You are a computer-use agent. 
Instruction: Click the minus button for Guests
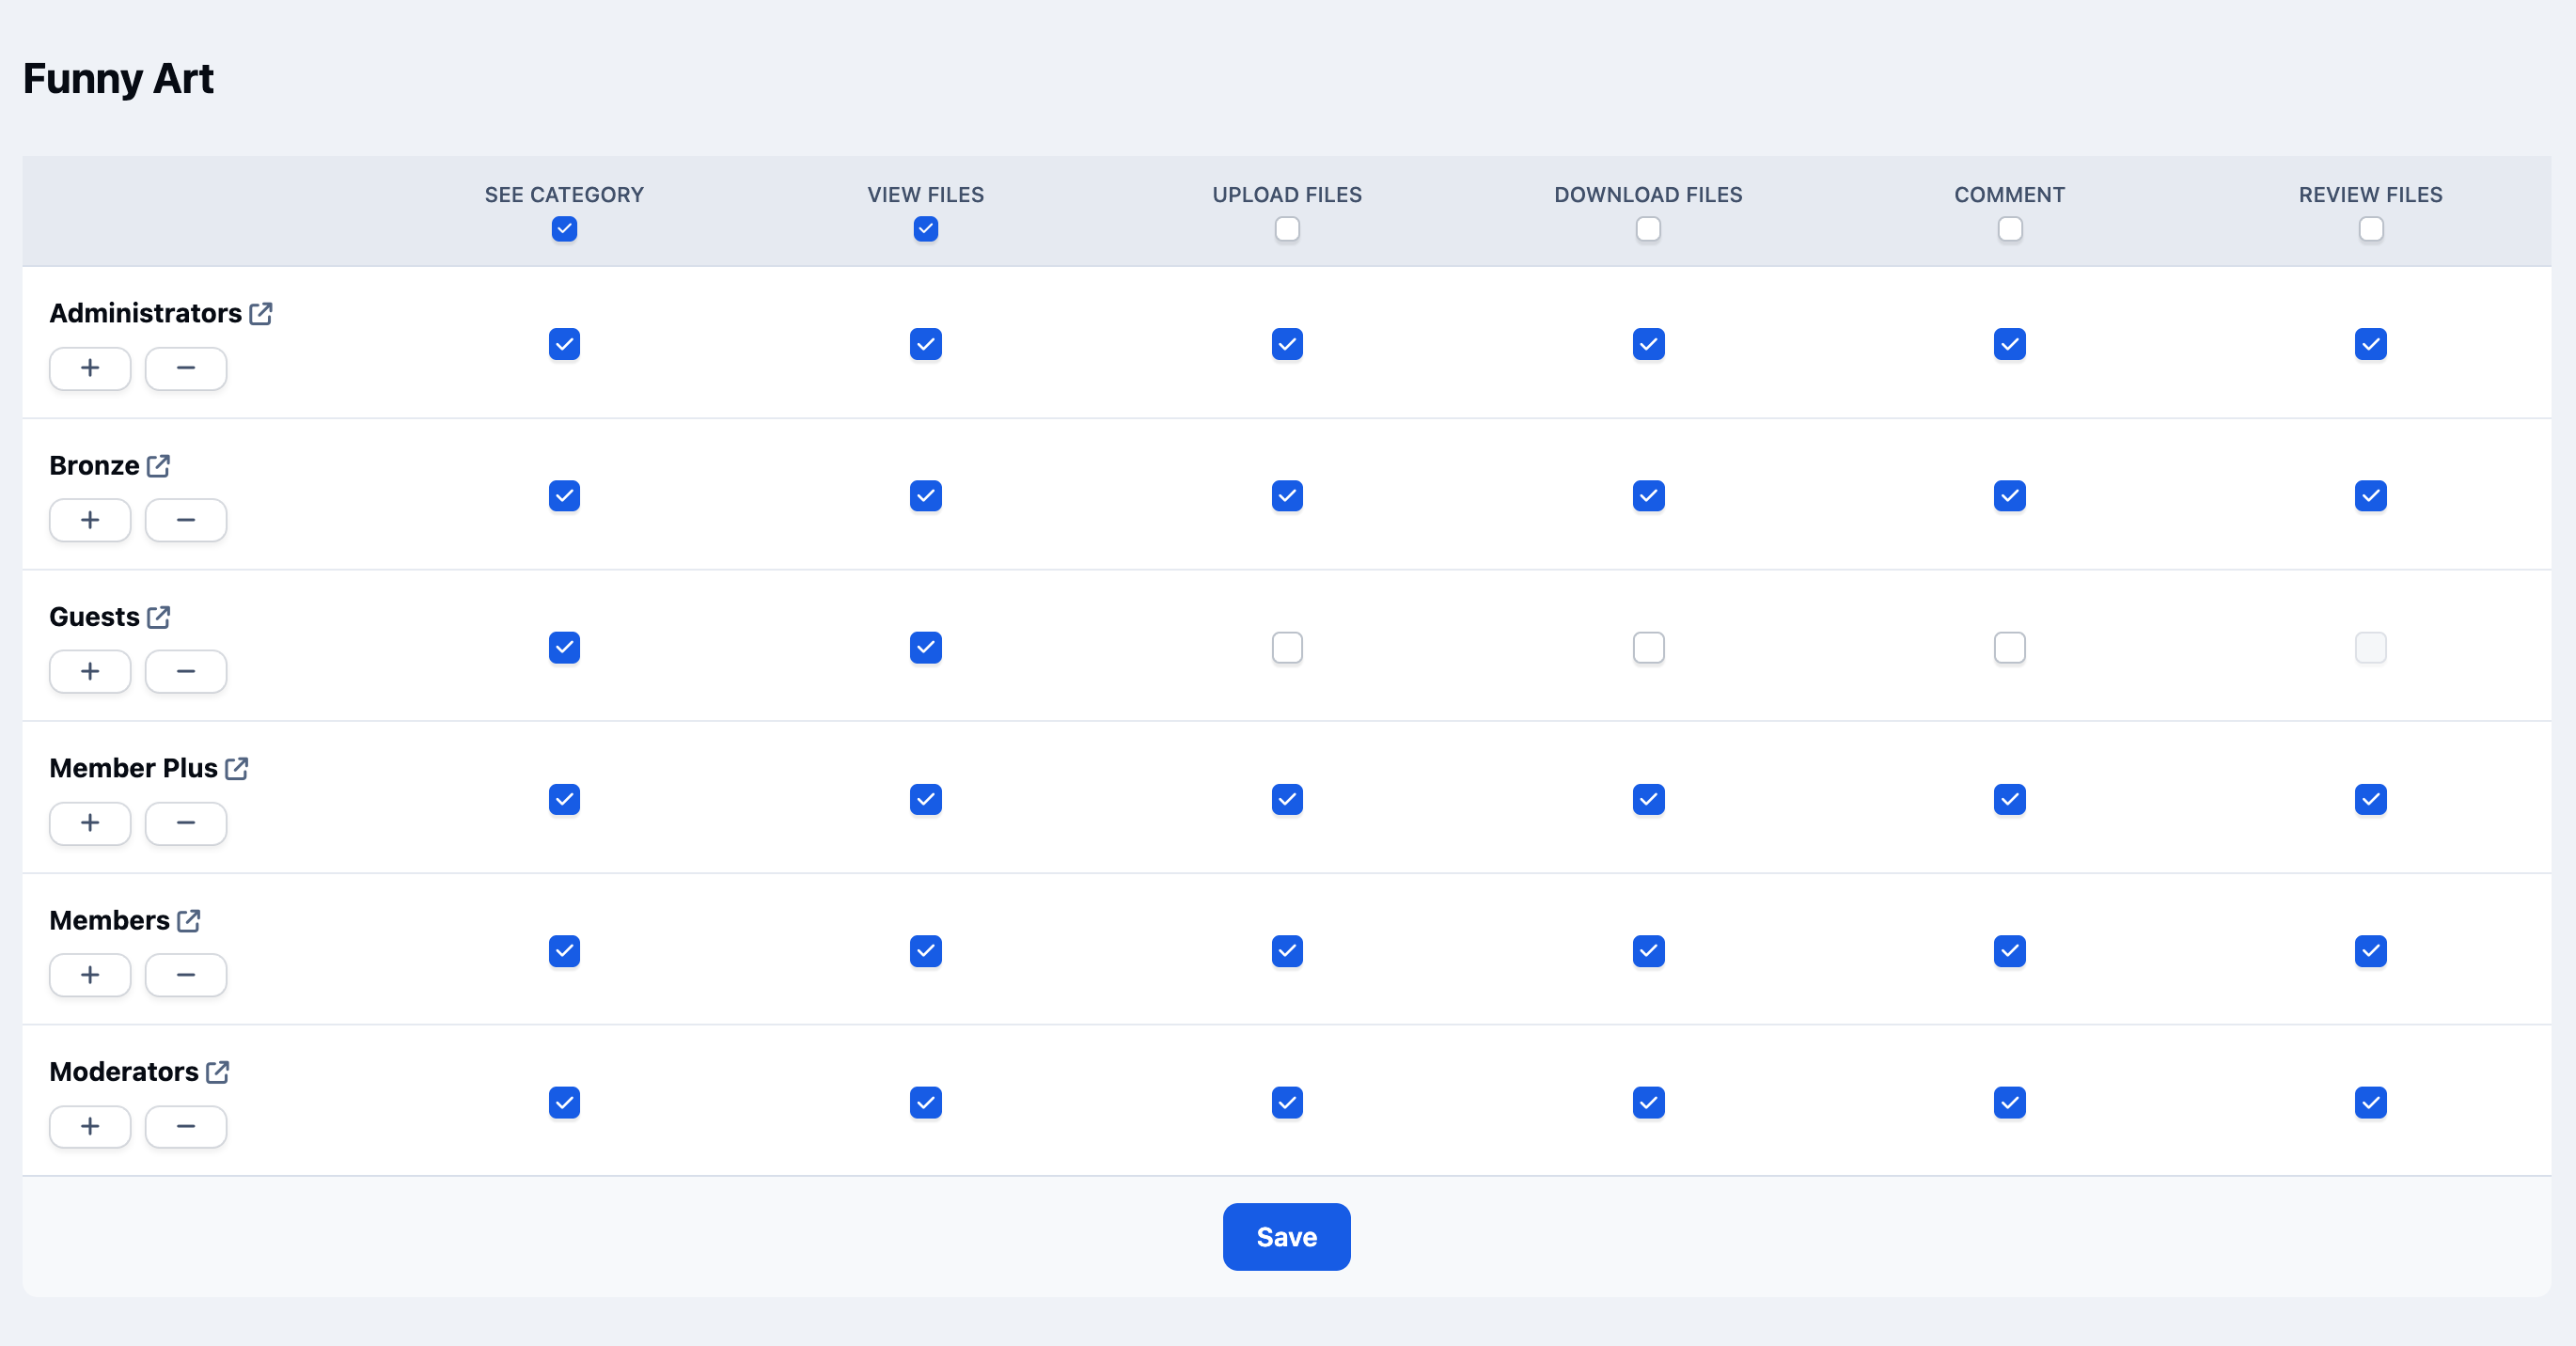click(186, 671)
